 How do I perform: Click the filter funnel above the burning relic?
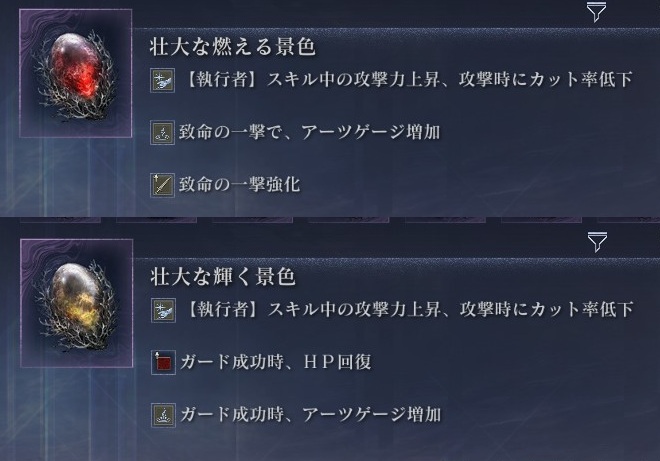(596, 12)
